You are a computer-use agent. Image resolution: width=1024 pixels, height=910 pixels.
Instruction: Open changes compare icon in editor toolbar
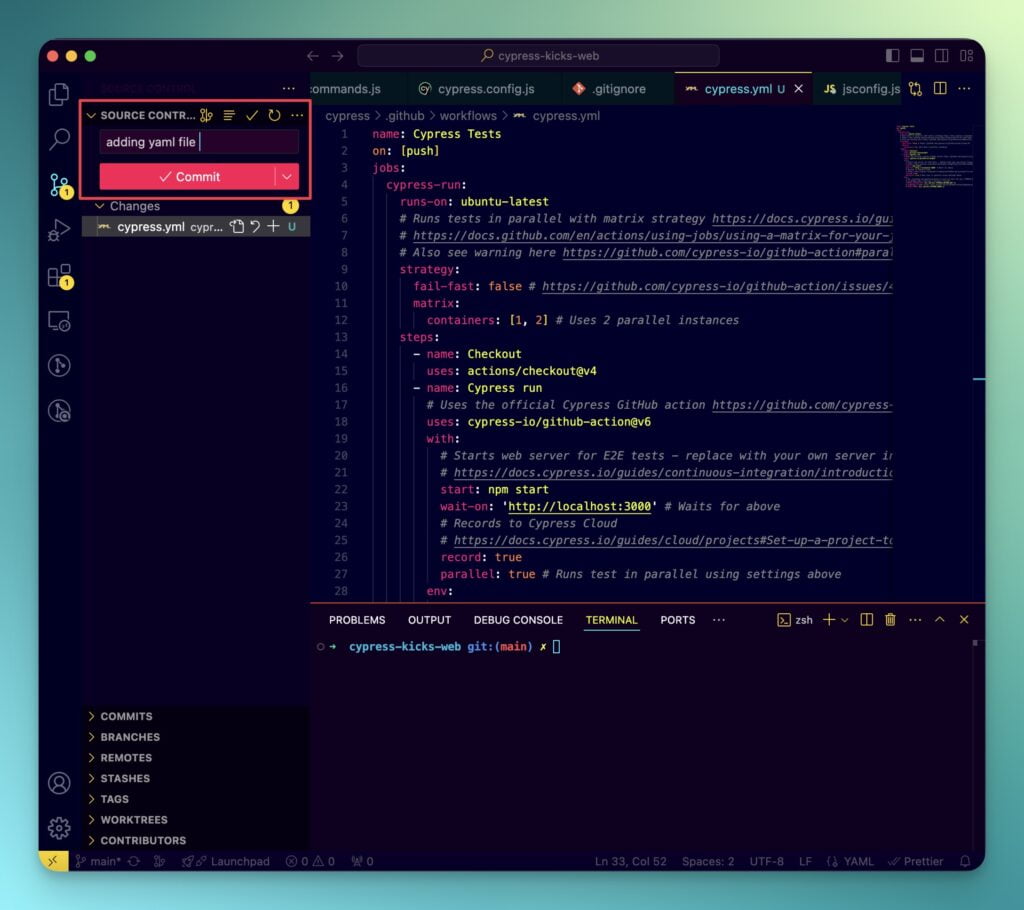coord(915,89)
